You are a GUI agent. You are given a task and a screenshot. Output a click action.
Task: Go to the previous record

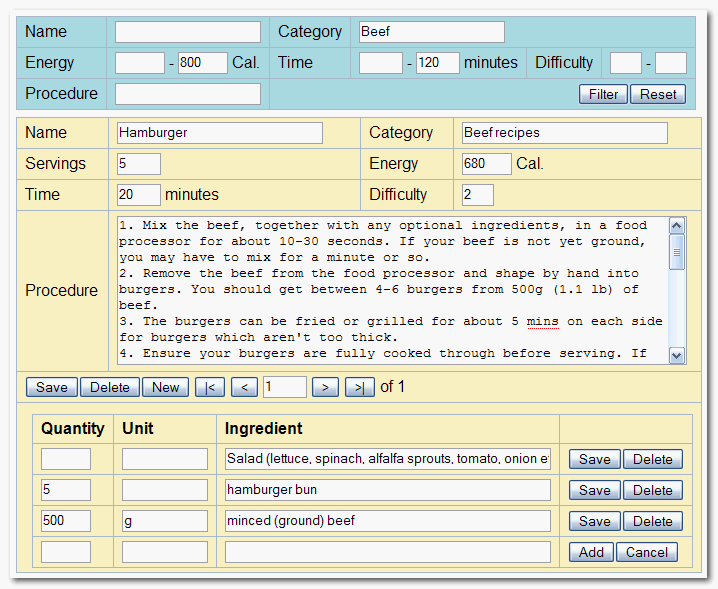(244, 387)
